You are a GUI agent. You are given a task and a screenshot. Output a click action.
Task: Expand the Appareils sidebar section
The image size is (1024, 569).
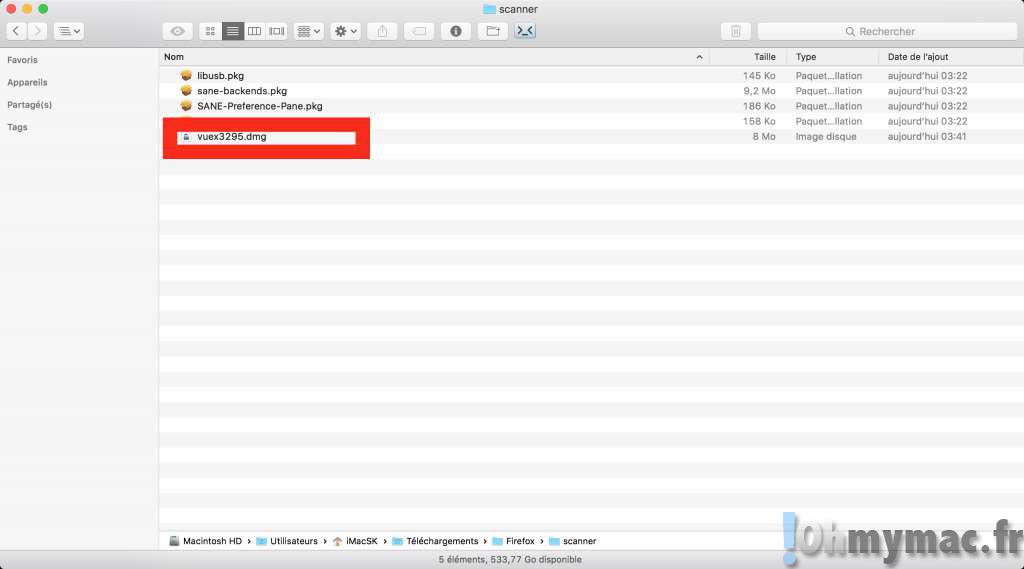27,82
